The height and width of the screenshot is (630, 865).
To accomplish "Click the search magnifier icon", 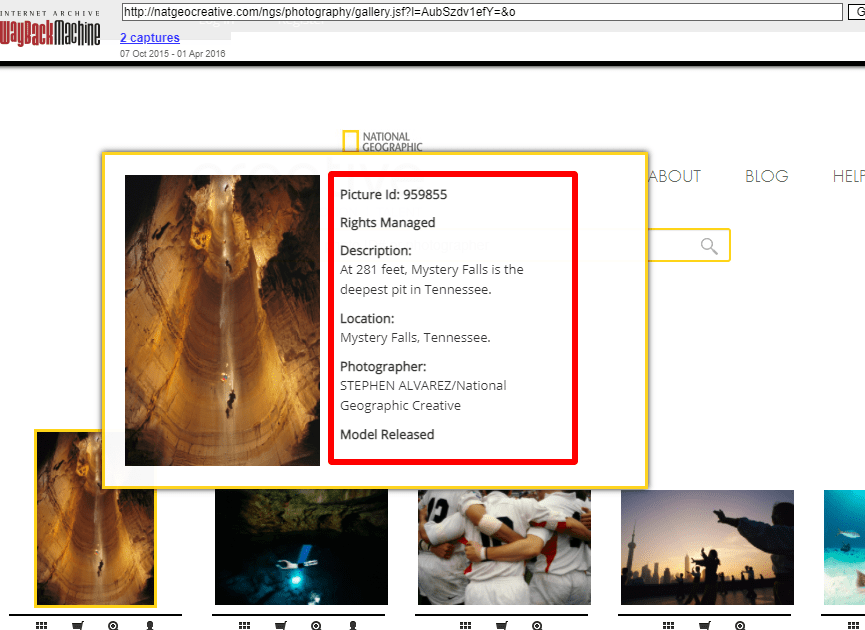I will pyautogui.click(x=709, y=246).
